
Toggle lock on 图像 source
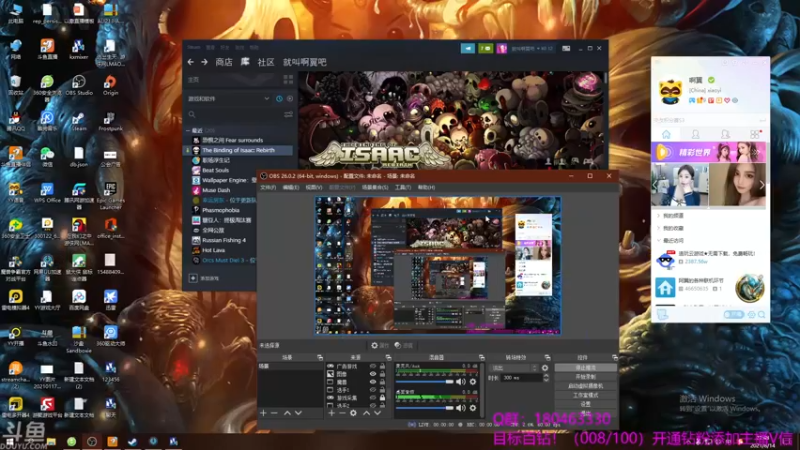click(382, 374)
